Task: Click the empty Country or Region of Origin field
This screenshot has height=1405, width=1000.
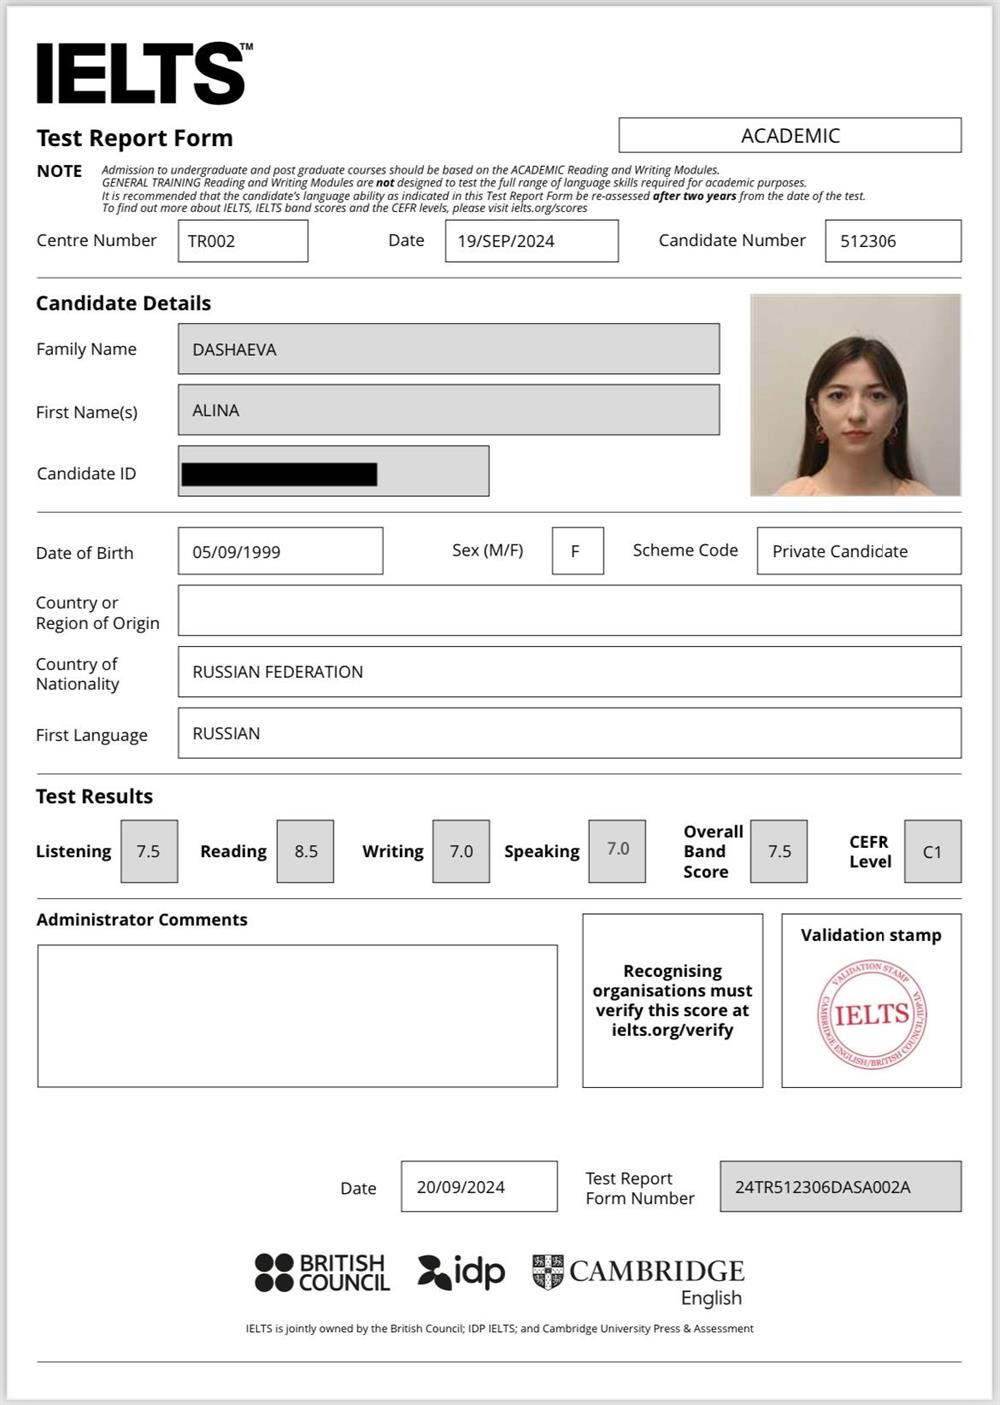Action: [570, 611]
